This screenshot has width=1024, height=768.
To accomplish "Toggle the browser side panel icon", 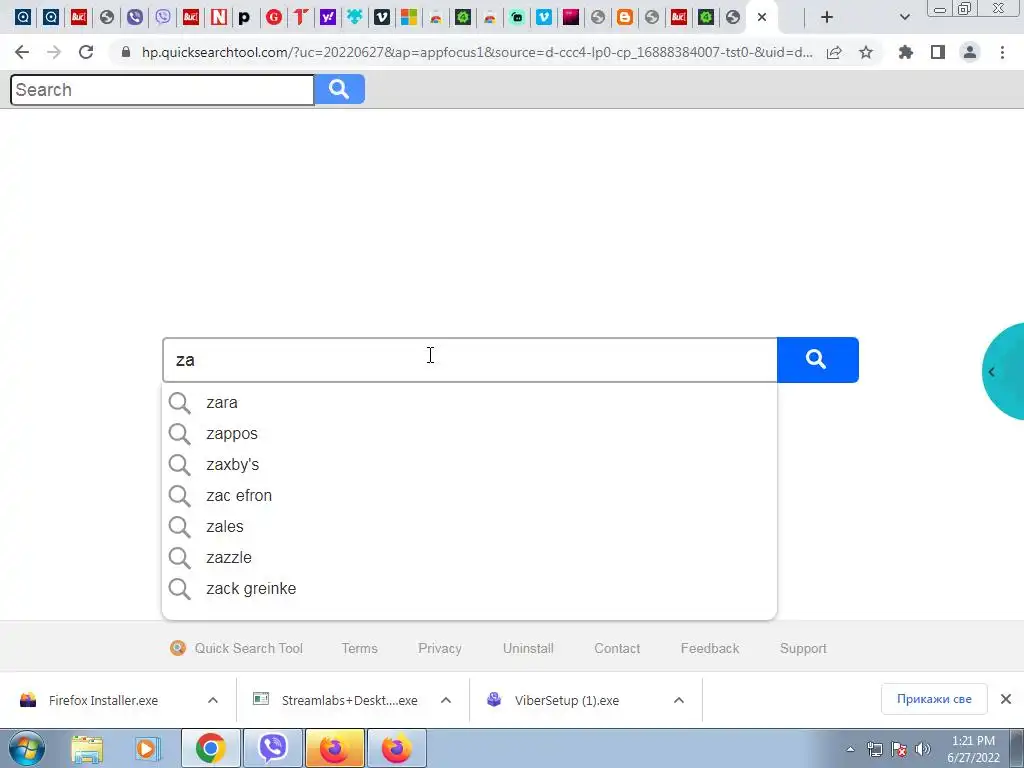I will [x=938, y=52].
